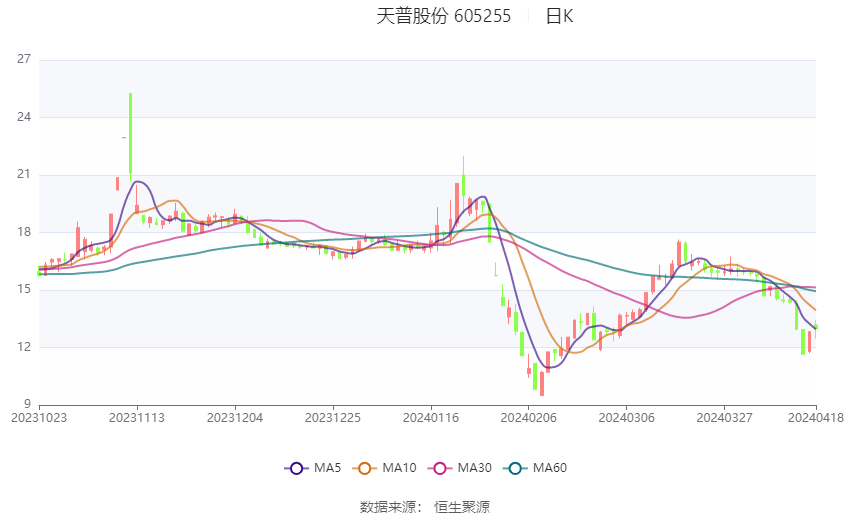Hide the MA60 line via its label
Viewport: 850px width, 517px height.
tap(550, 468)
